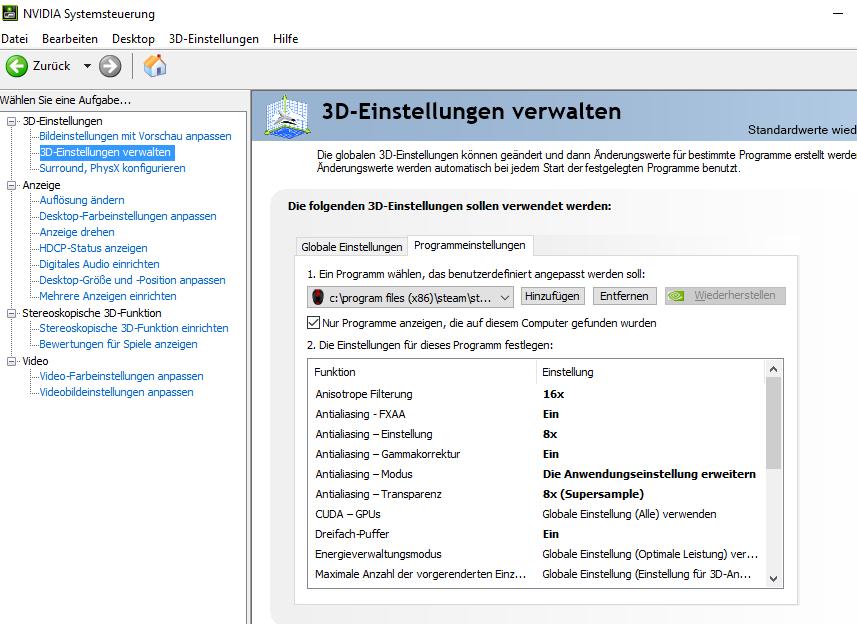Click the 8x (Supersample) value

(x=593, y=494)
